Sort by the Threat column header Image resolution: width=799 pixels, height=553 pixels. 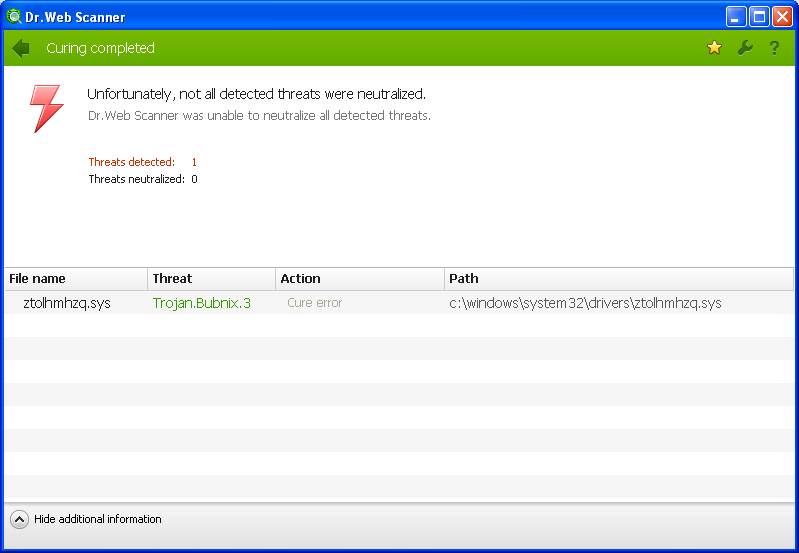click(x=212, y=279)
